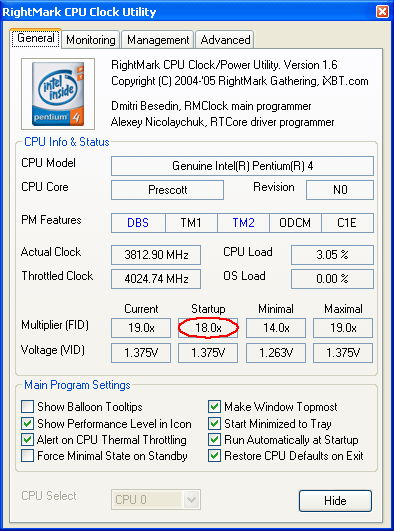The image size is (394, 531).
Task: Click the ODCM feature cell
Action: point(295,223)
